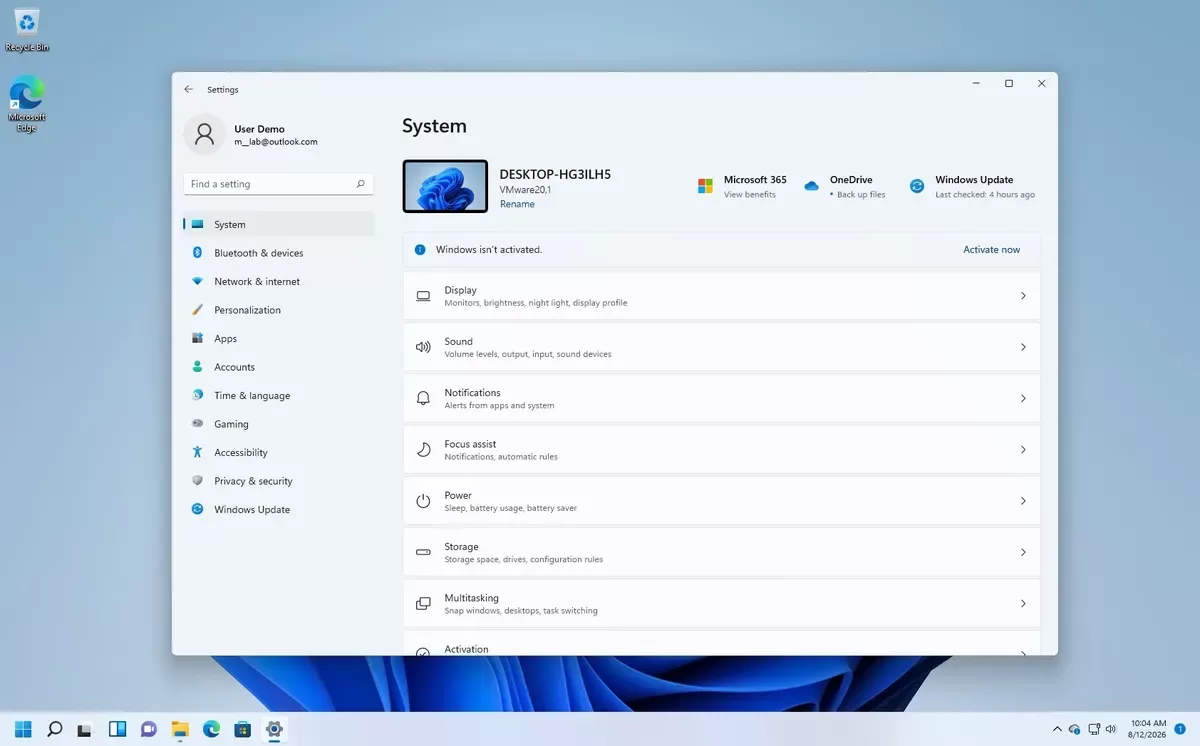This screenshot has width=1200, height=746.
Task: Open Microsoft Store from the taskbar
Action: [x=242, y=729]
